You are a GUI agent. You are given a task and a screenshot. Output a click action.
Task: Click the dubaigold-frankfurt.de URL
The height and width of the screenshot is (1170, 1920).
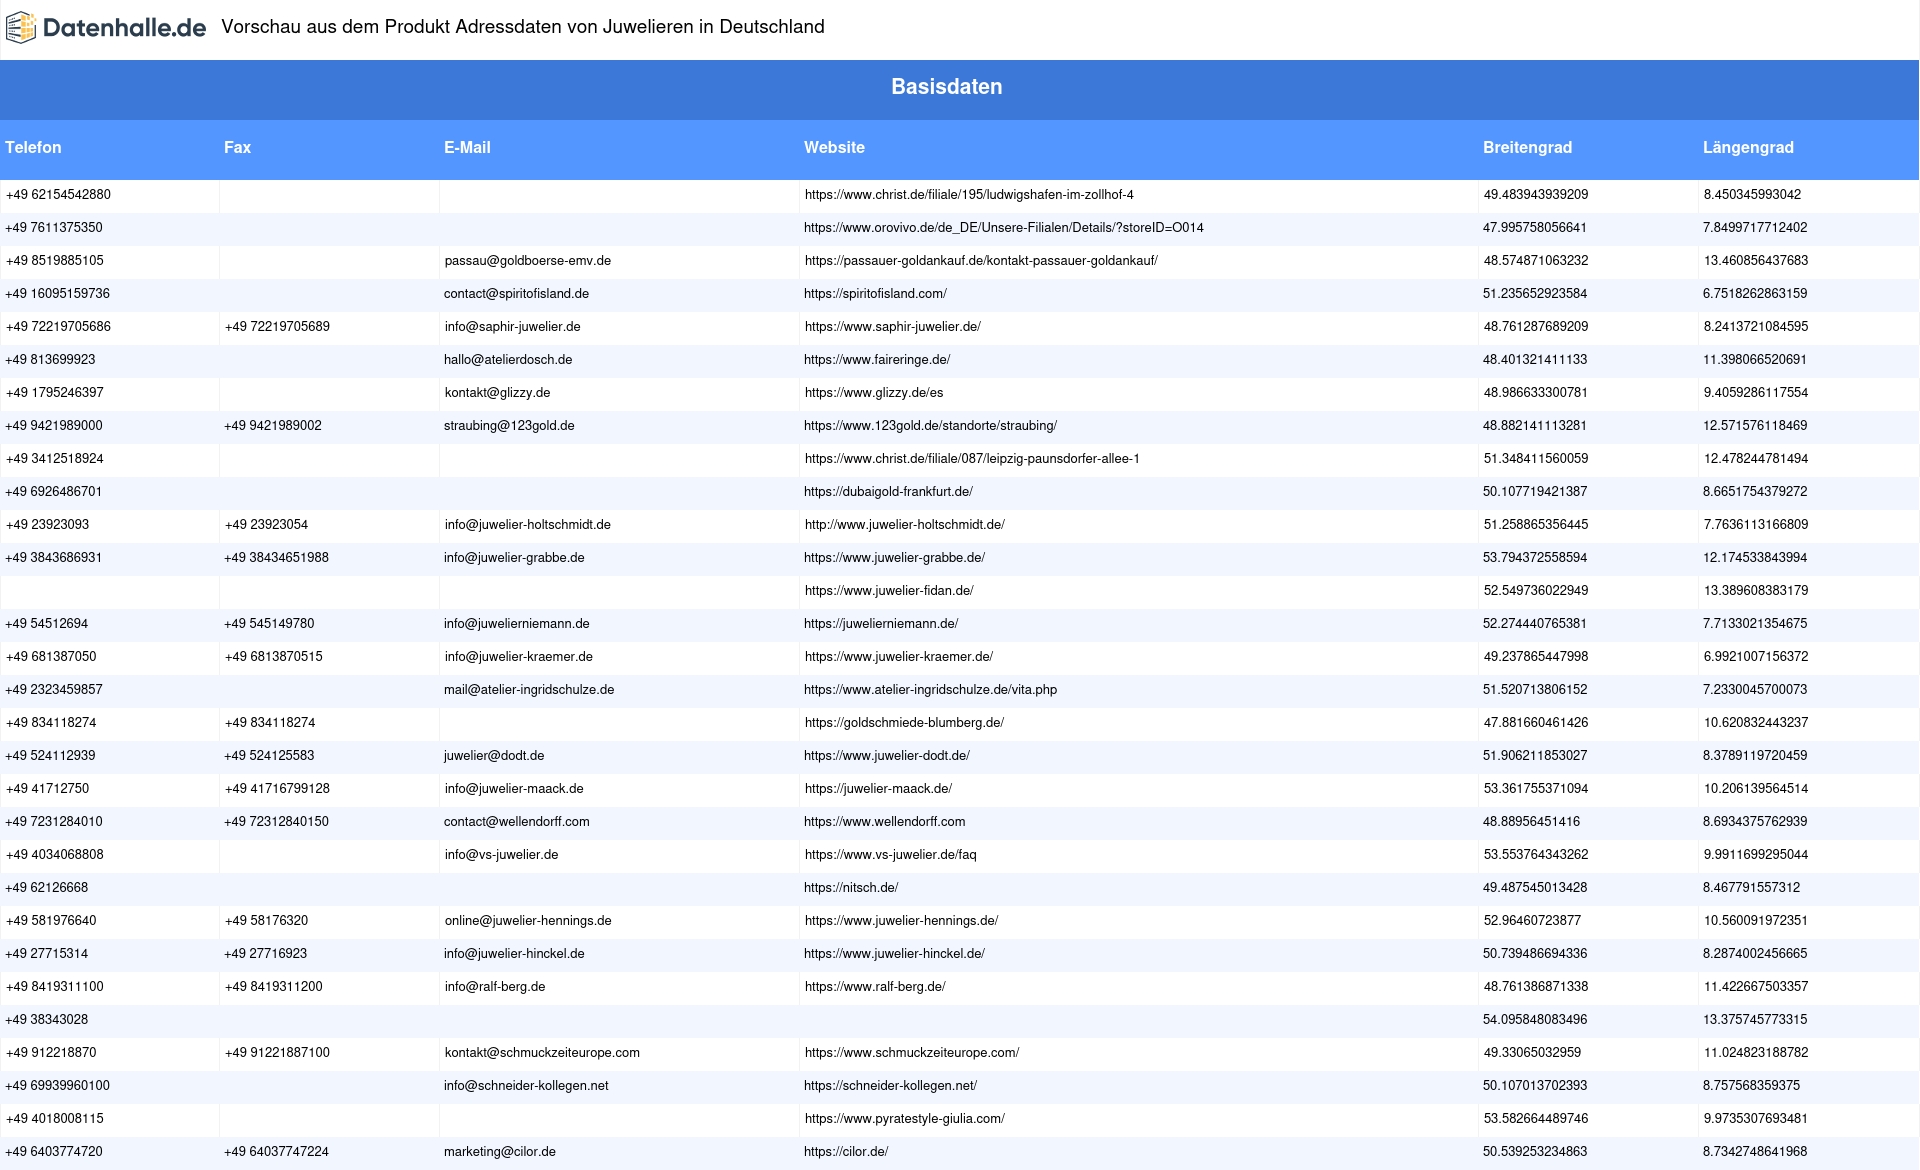pyautogui.click(x=888, y=492)
